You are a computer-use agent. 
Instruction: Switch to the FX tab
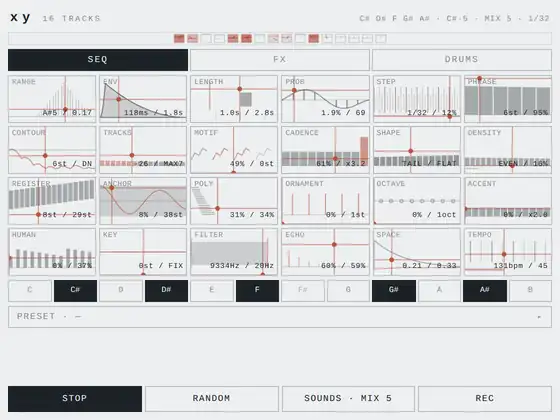pyautogui.click(x=280, y=60)
